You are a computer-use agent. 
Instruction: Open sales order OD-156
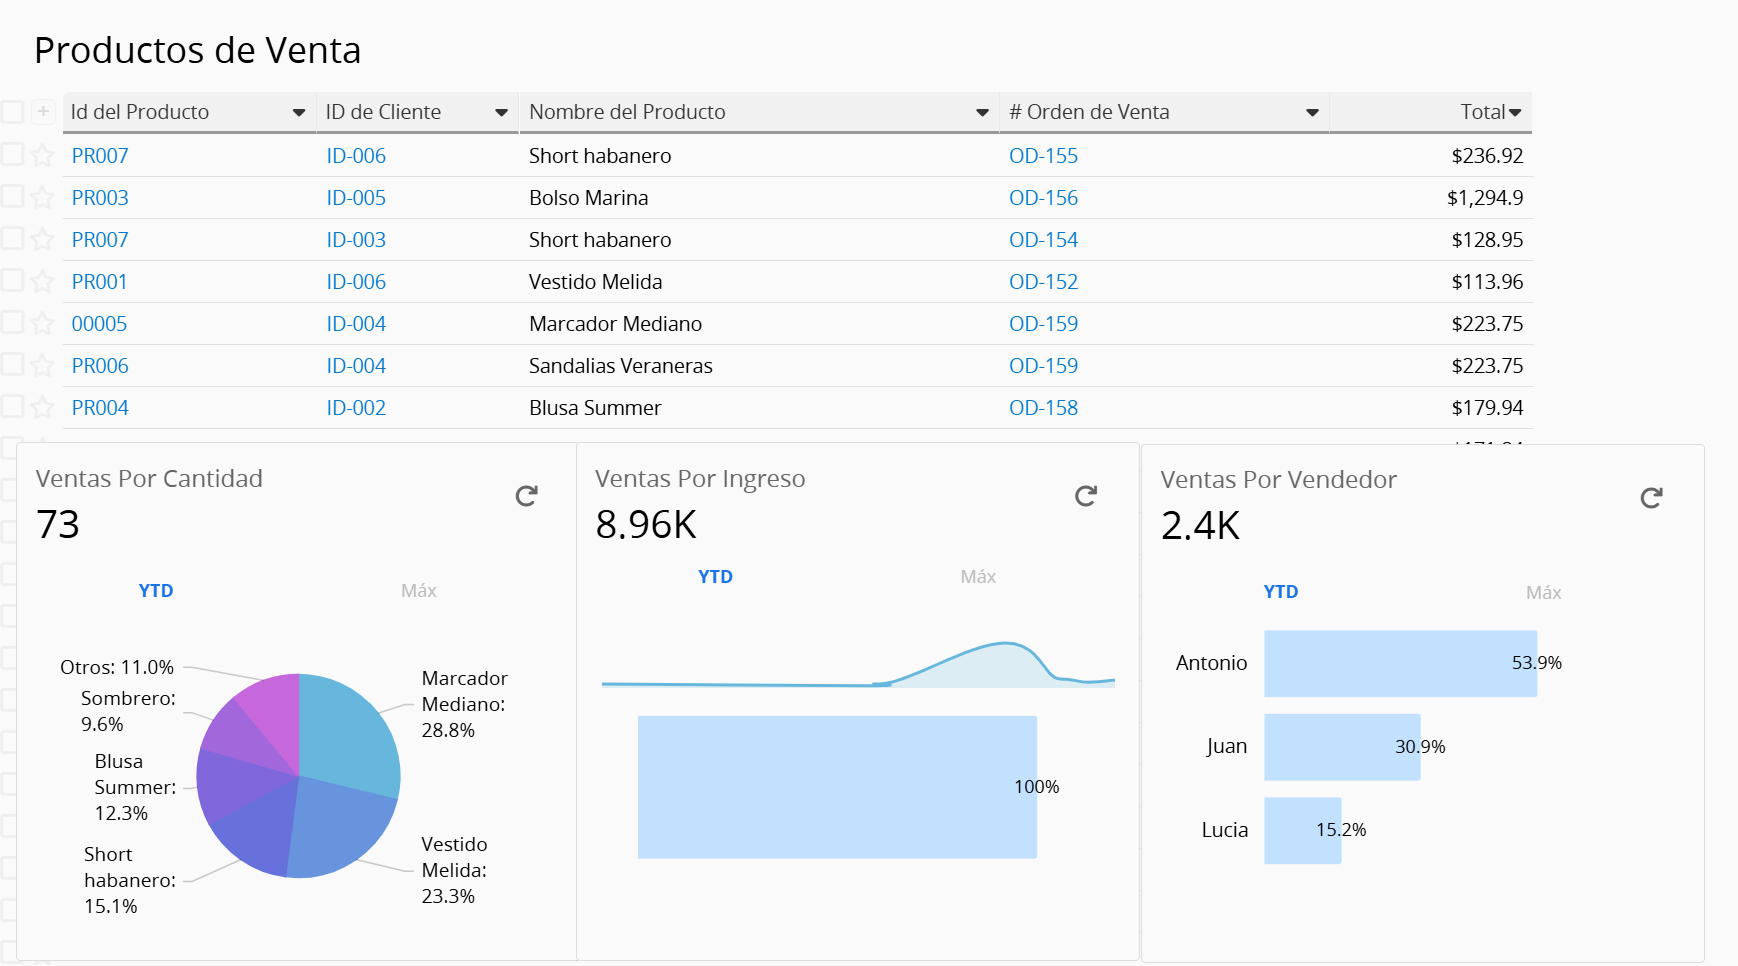coord(1043,198)
